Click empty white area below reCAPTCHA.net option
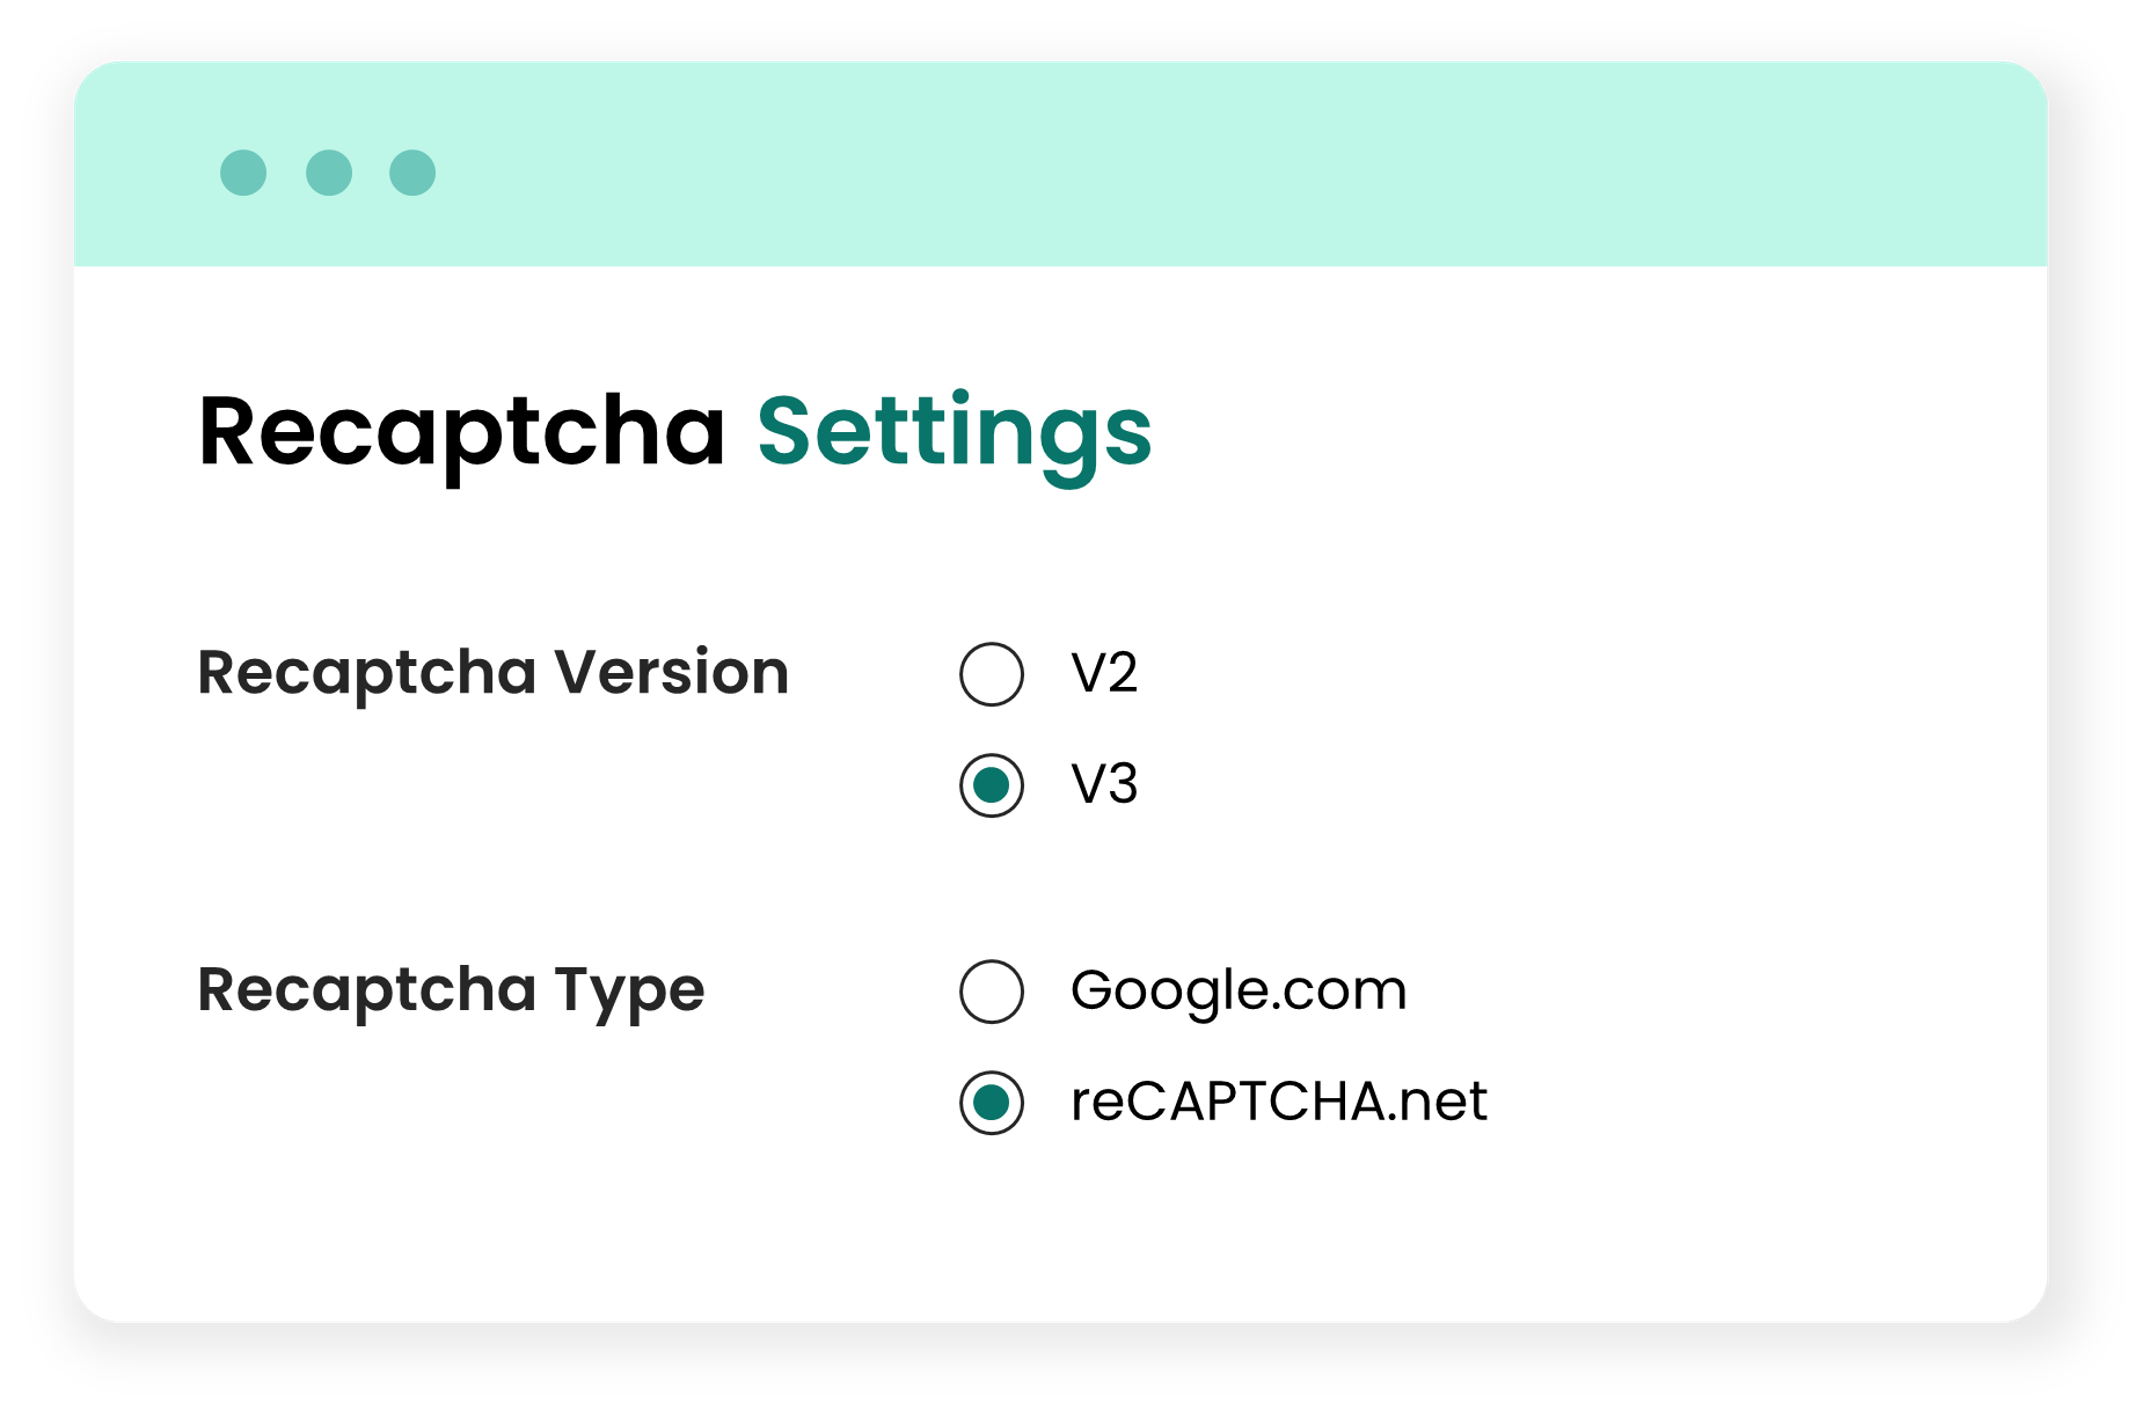Viewport: 2148px width, 1419px height. tap(1200, 1230)
